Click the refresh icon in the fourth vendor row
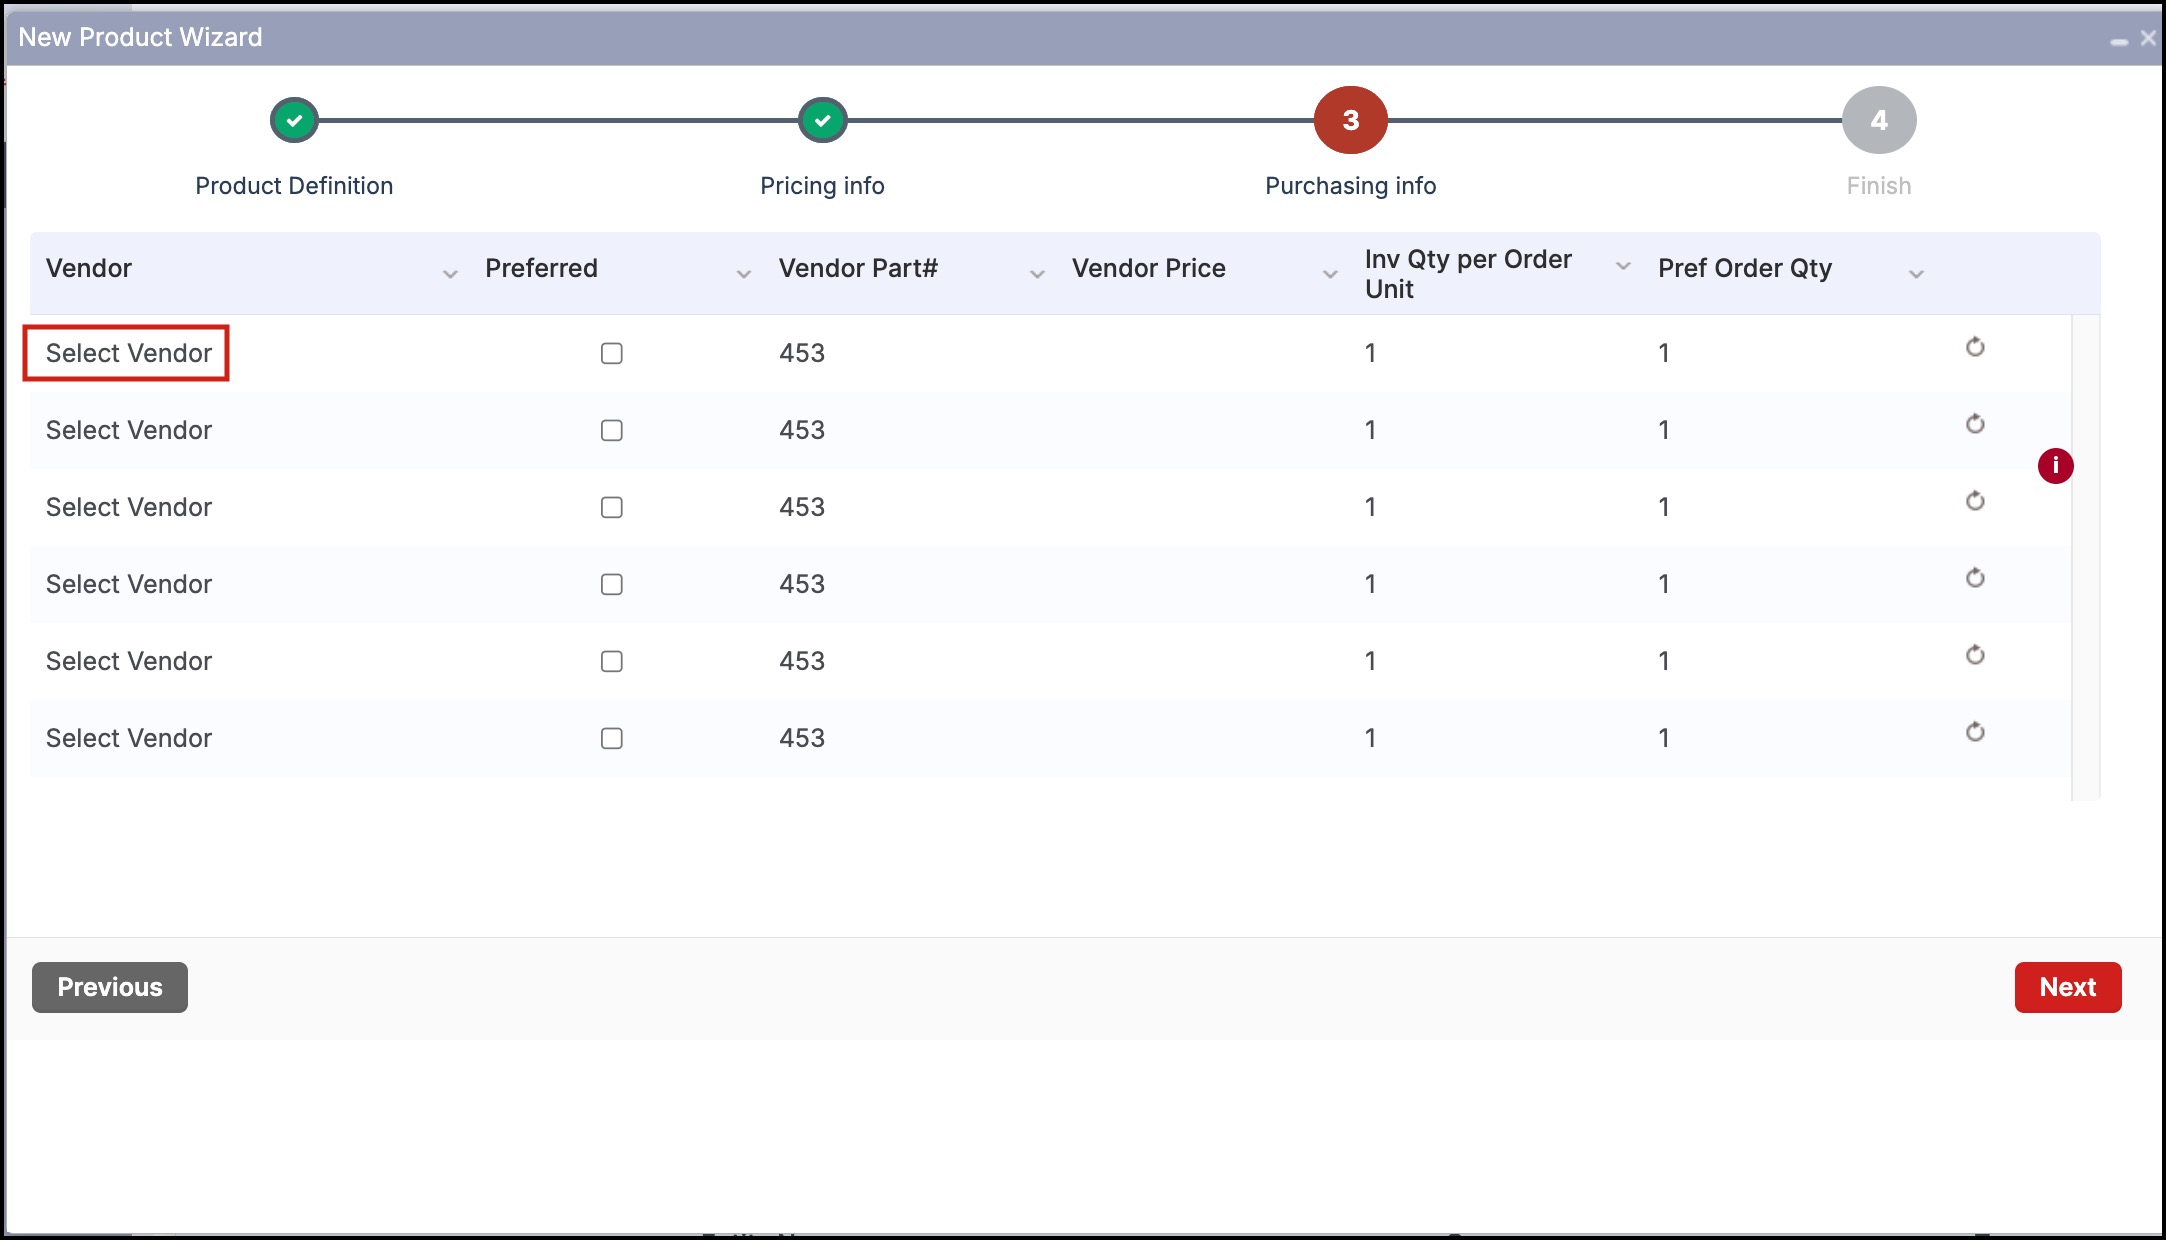Screen dimensions: 2166x1240 coord(1975,578)
